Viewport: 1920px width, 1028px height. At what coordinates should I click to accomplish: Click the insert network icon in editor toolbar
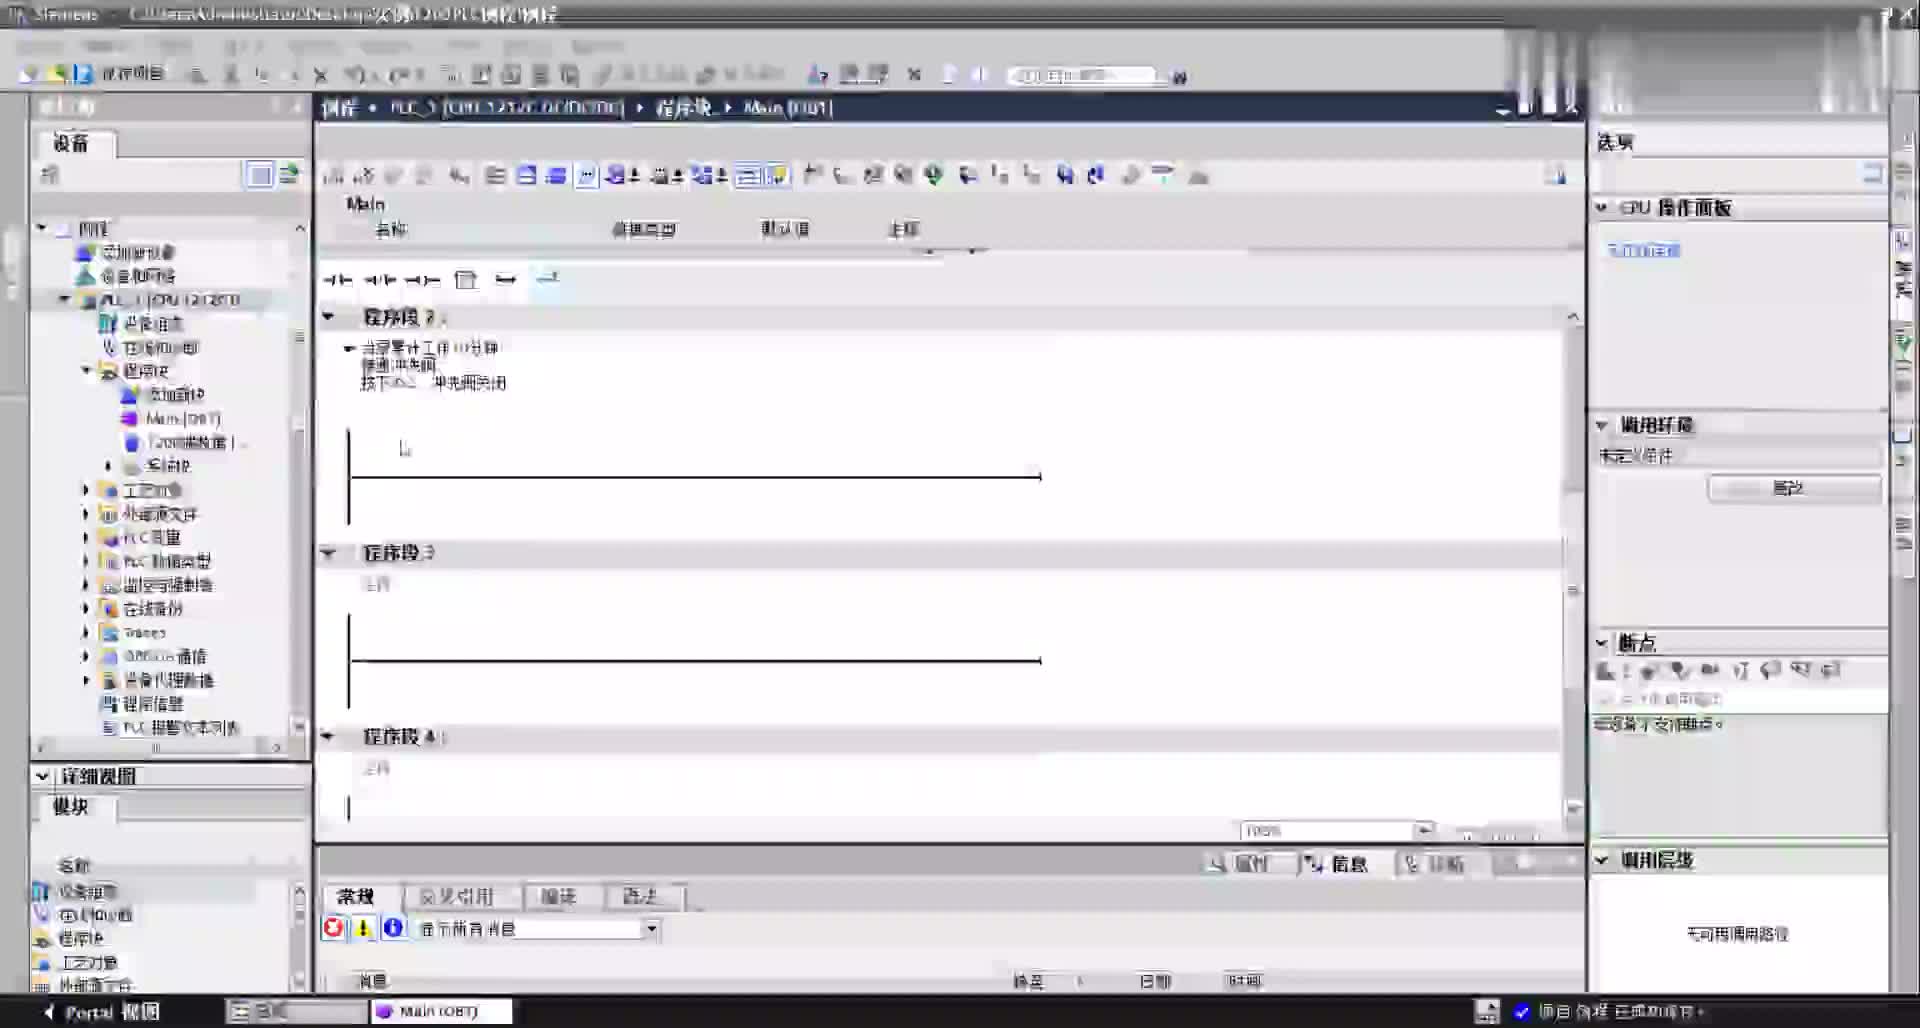pyautogui.click(x=334, y=176)
